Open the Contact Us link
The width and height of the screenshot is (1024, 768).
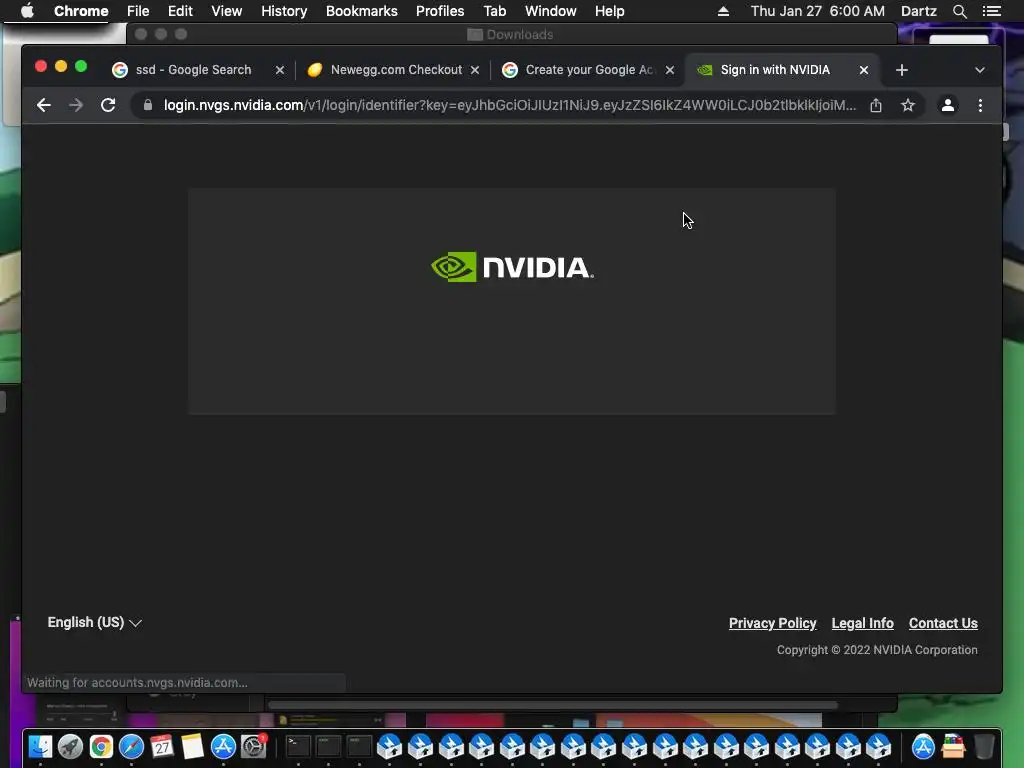pos(943,623)
